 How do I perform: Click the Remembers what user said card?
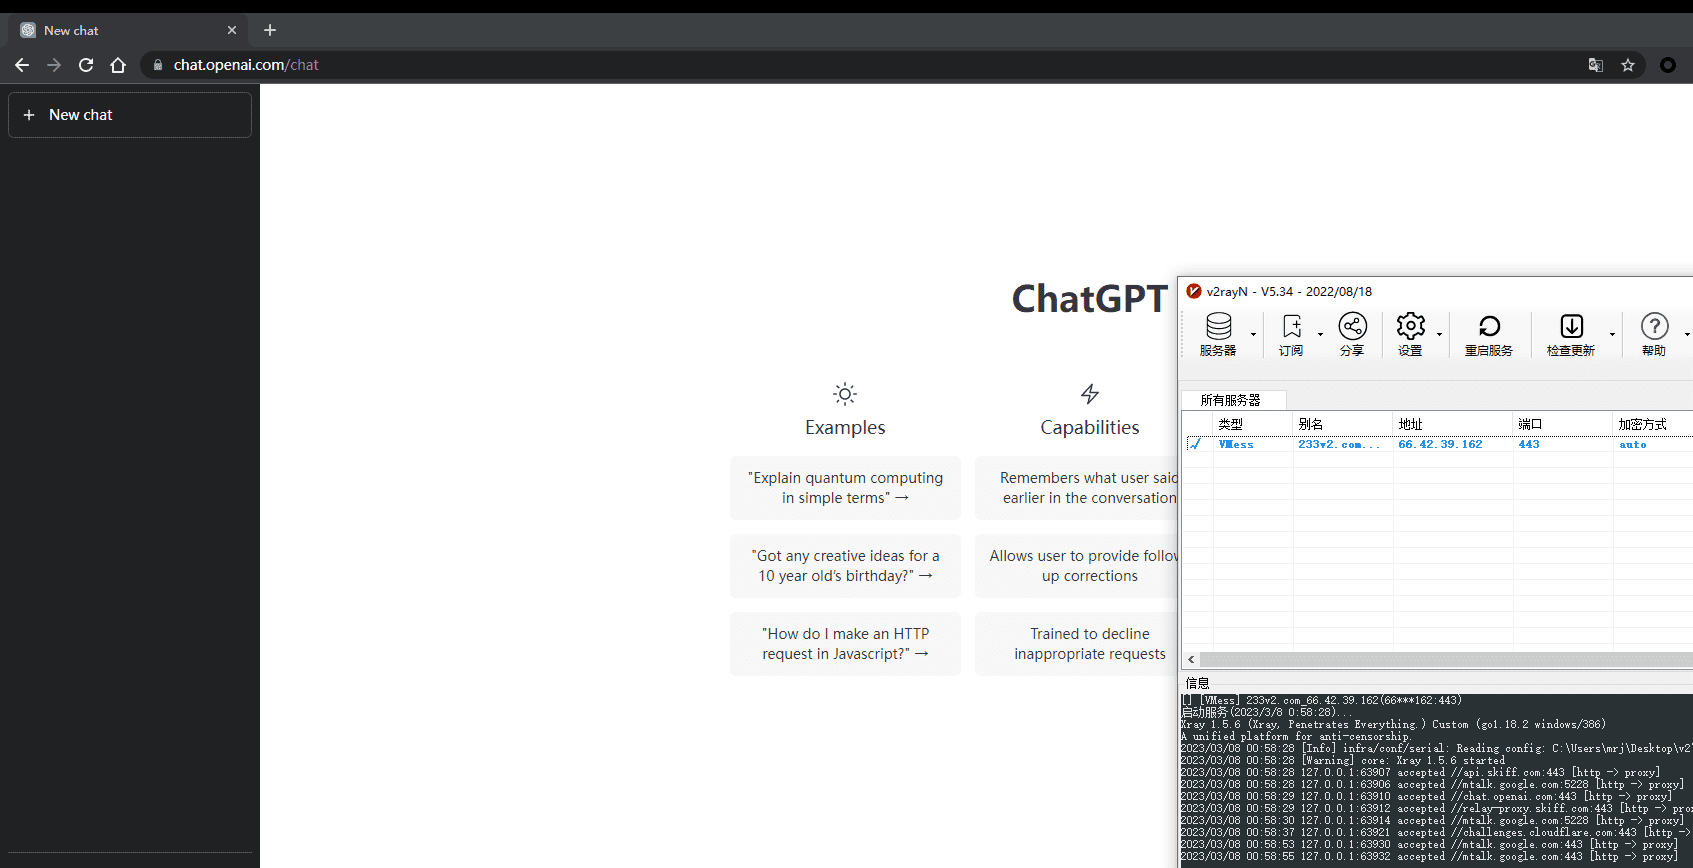(x=1076, y=488)
